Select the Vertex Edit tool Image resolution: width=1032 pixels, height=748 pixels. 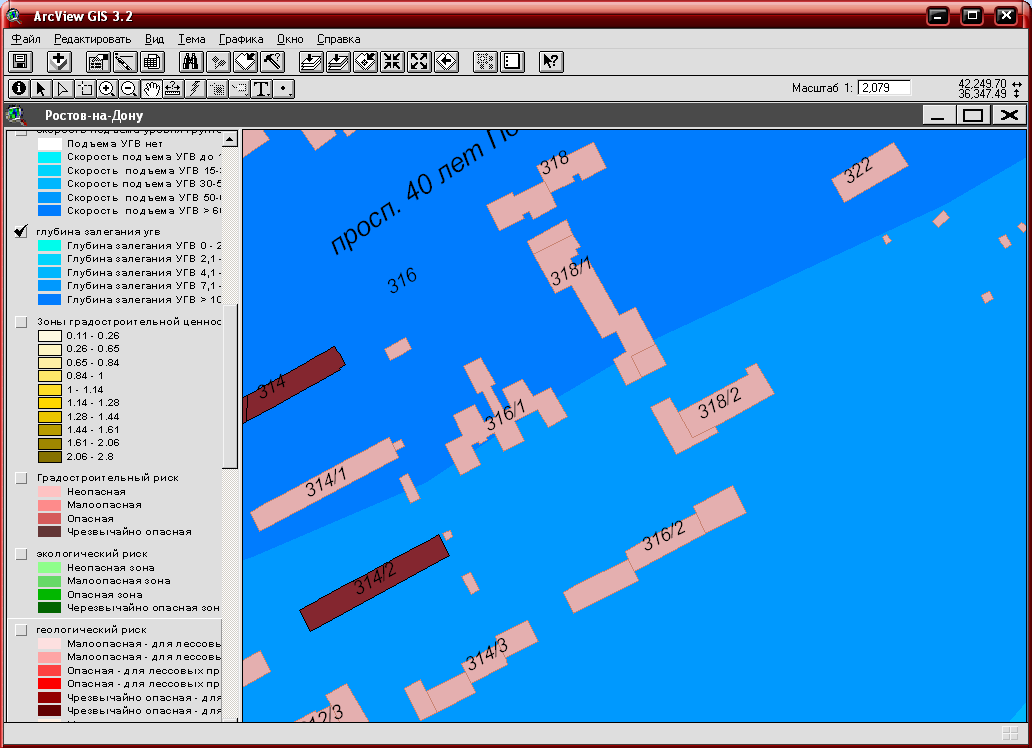pos(63,88)
